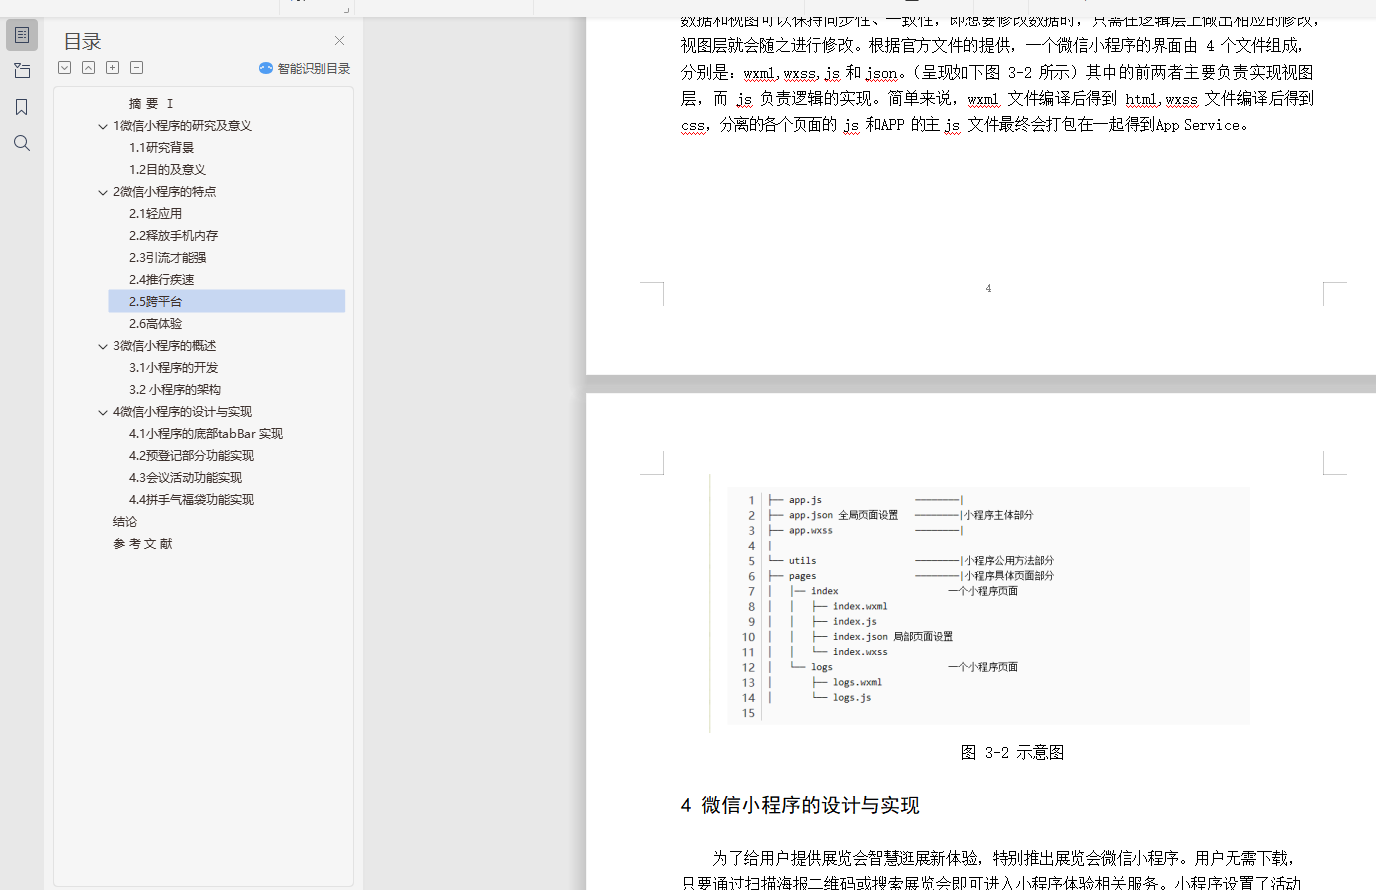
Task: Jump to 4.2预登记部分功能实现
Action: (191, 455)
